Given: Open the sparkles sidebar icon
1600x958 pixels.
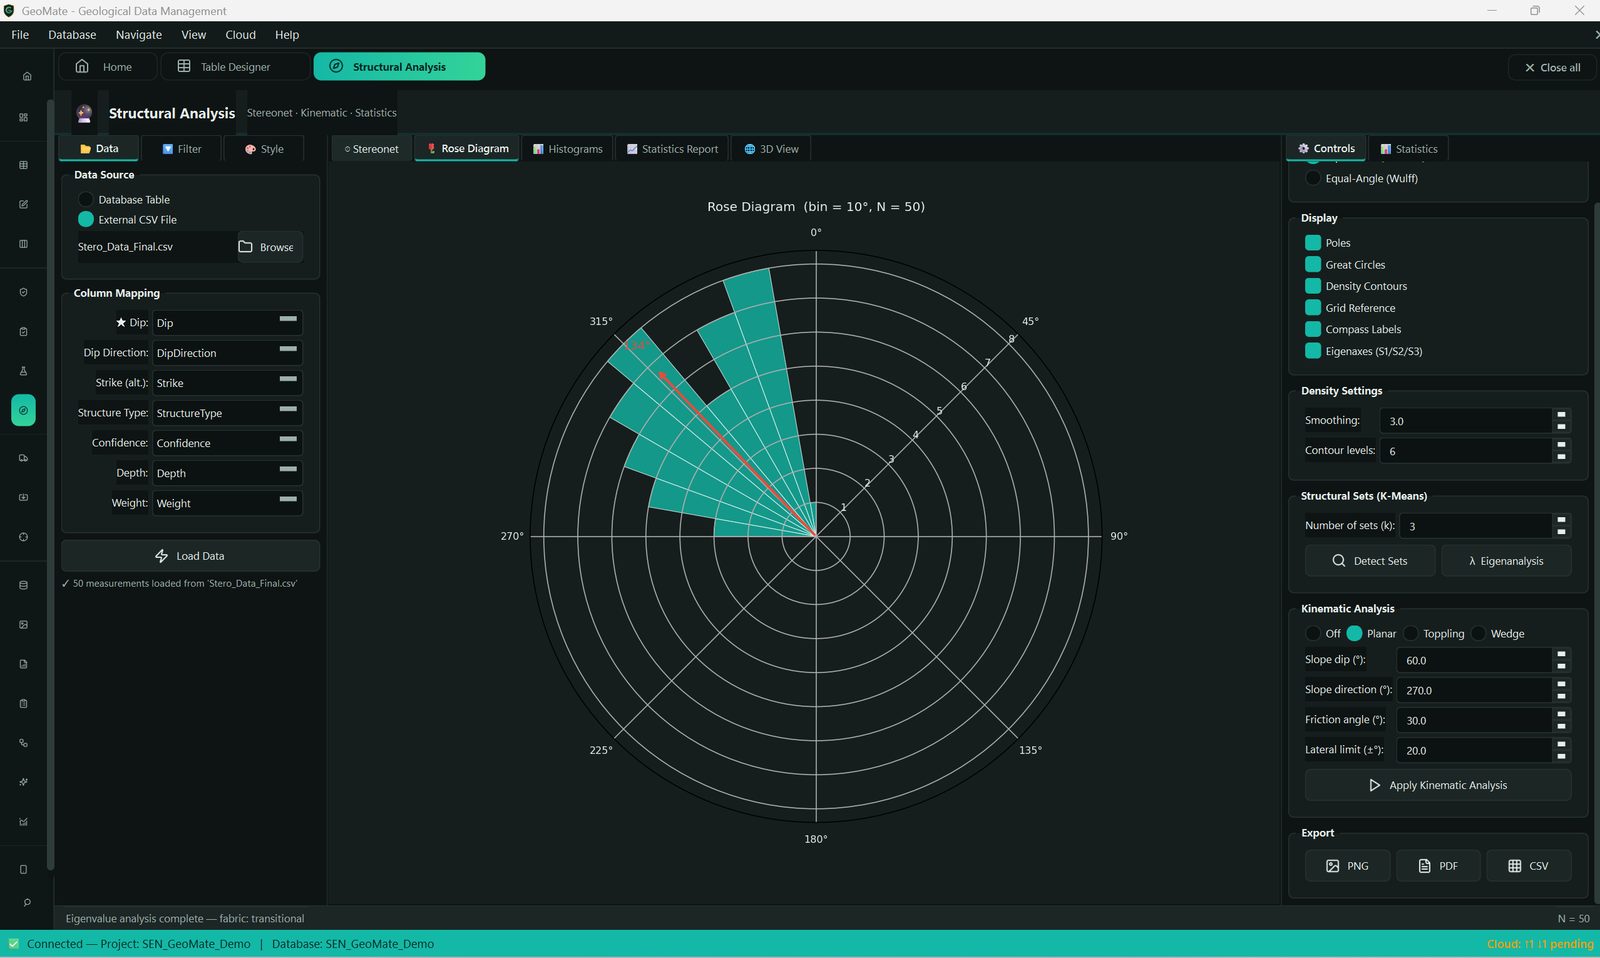Looking at the screenshot, I should [23, 782].
